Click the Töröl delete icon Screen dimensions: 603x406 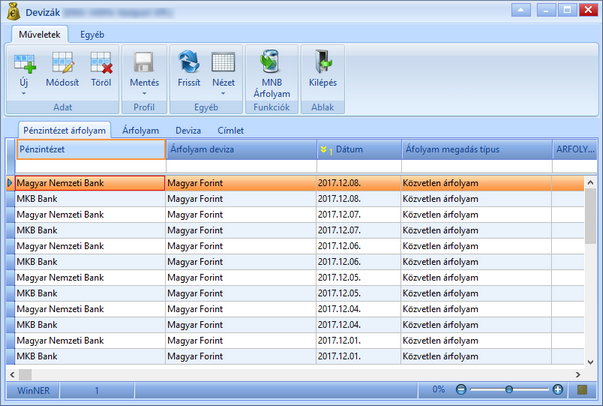[x=101, y=63]
